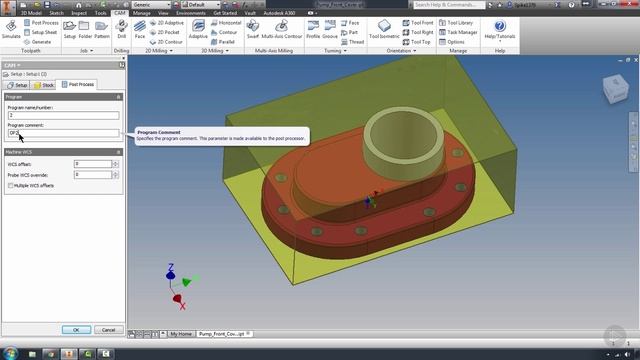This screenshot has width=640, height=360.
Task: Select the 3D Adaptive milling icon
Action: click(198, 29)
